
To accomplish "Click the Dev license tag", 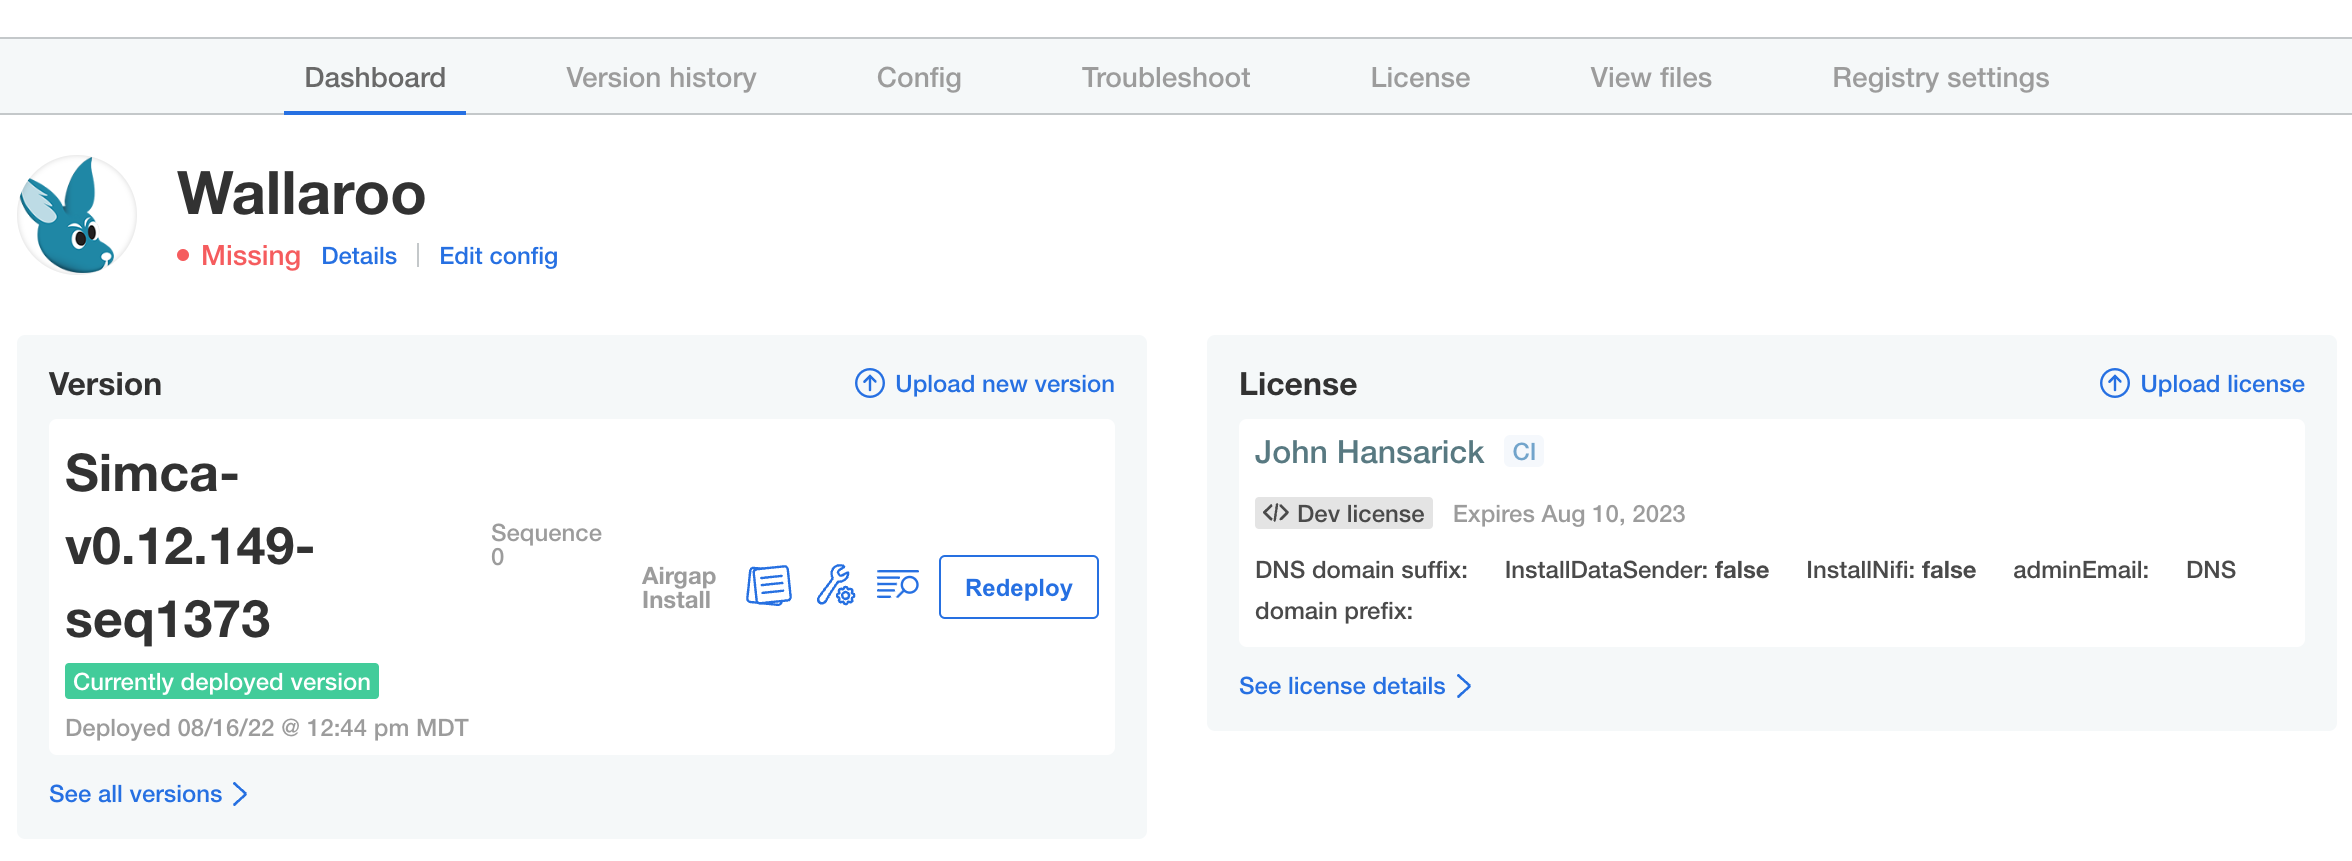I will (1344, 513).
